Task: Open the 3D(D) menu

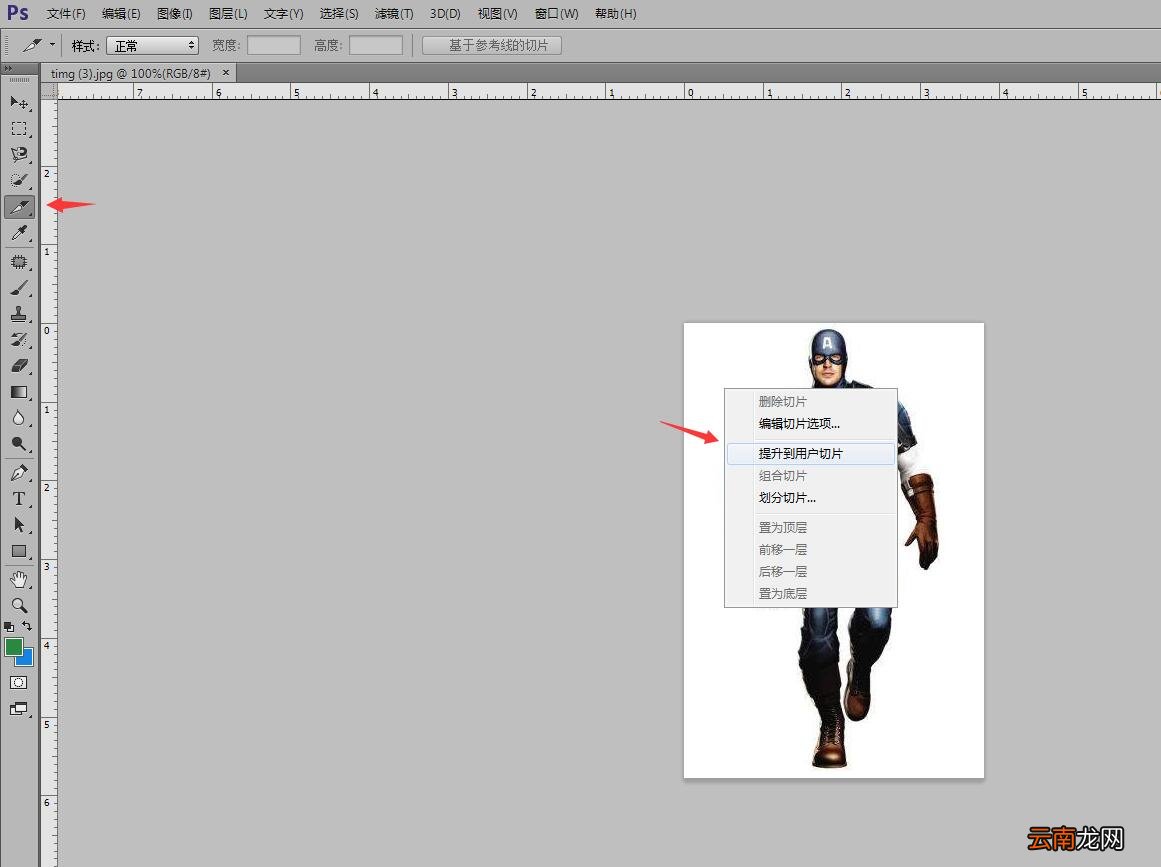Action: 445,14
